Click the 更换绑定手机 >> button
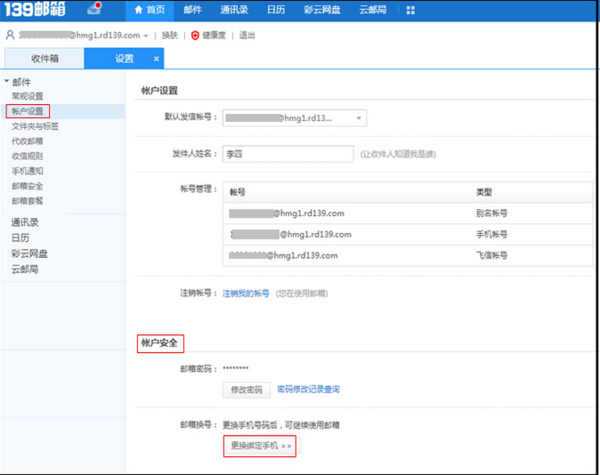This screenshot has width=600, height=475. coord(260,446)
